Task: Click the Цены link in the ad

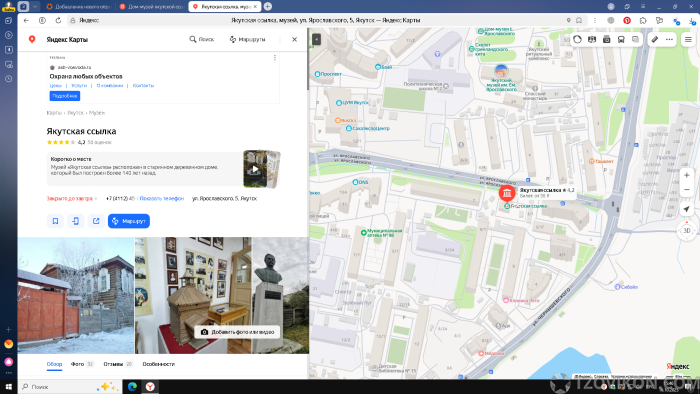Action: point(56,86)
